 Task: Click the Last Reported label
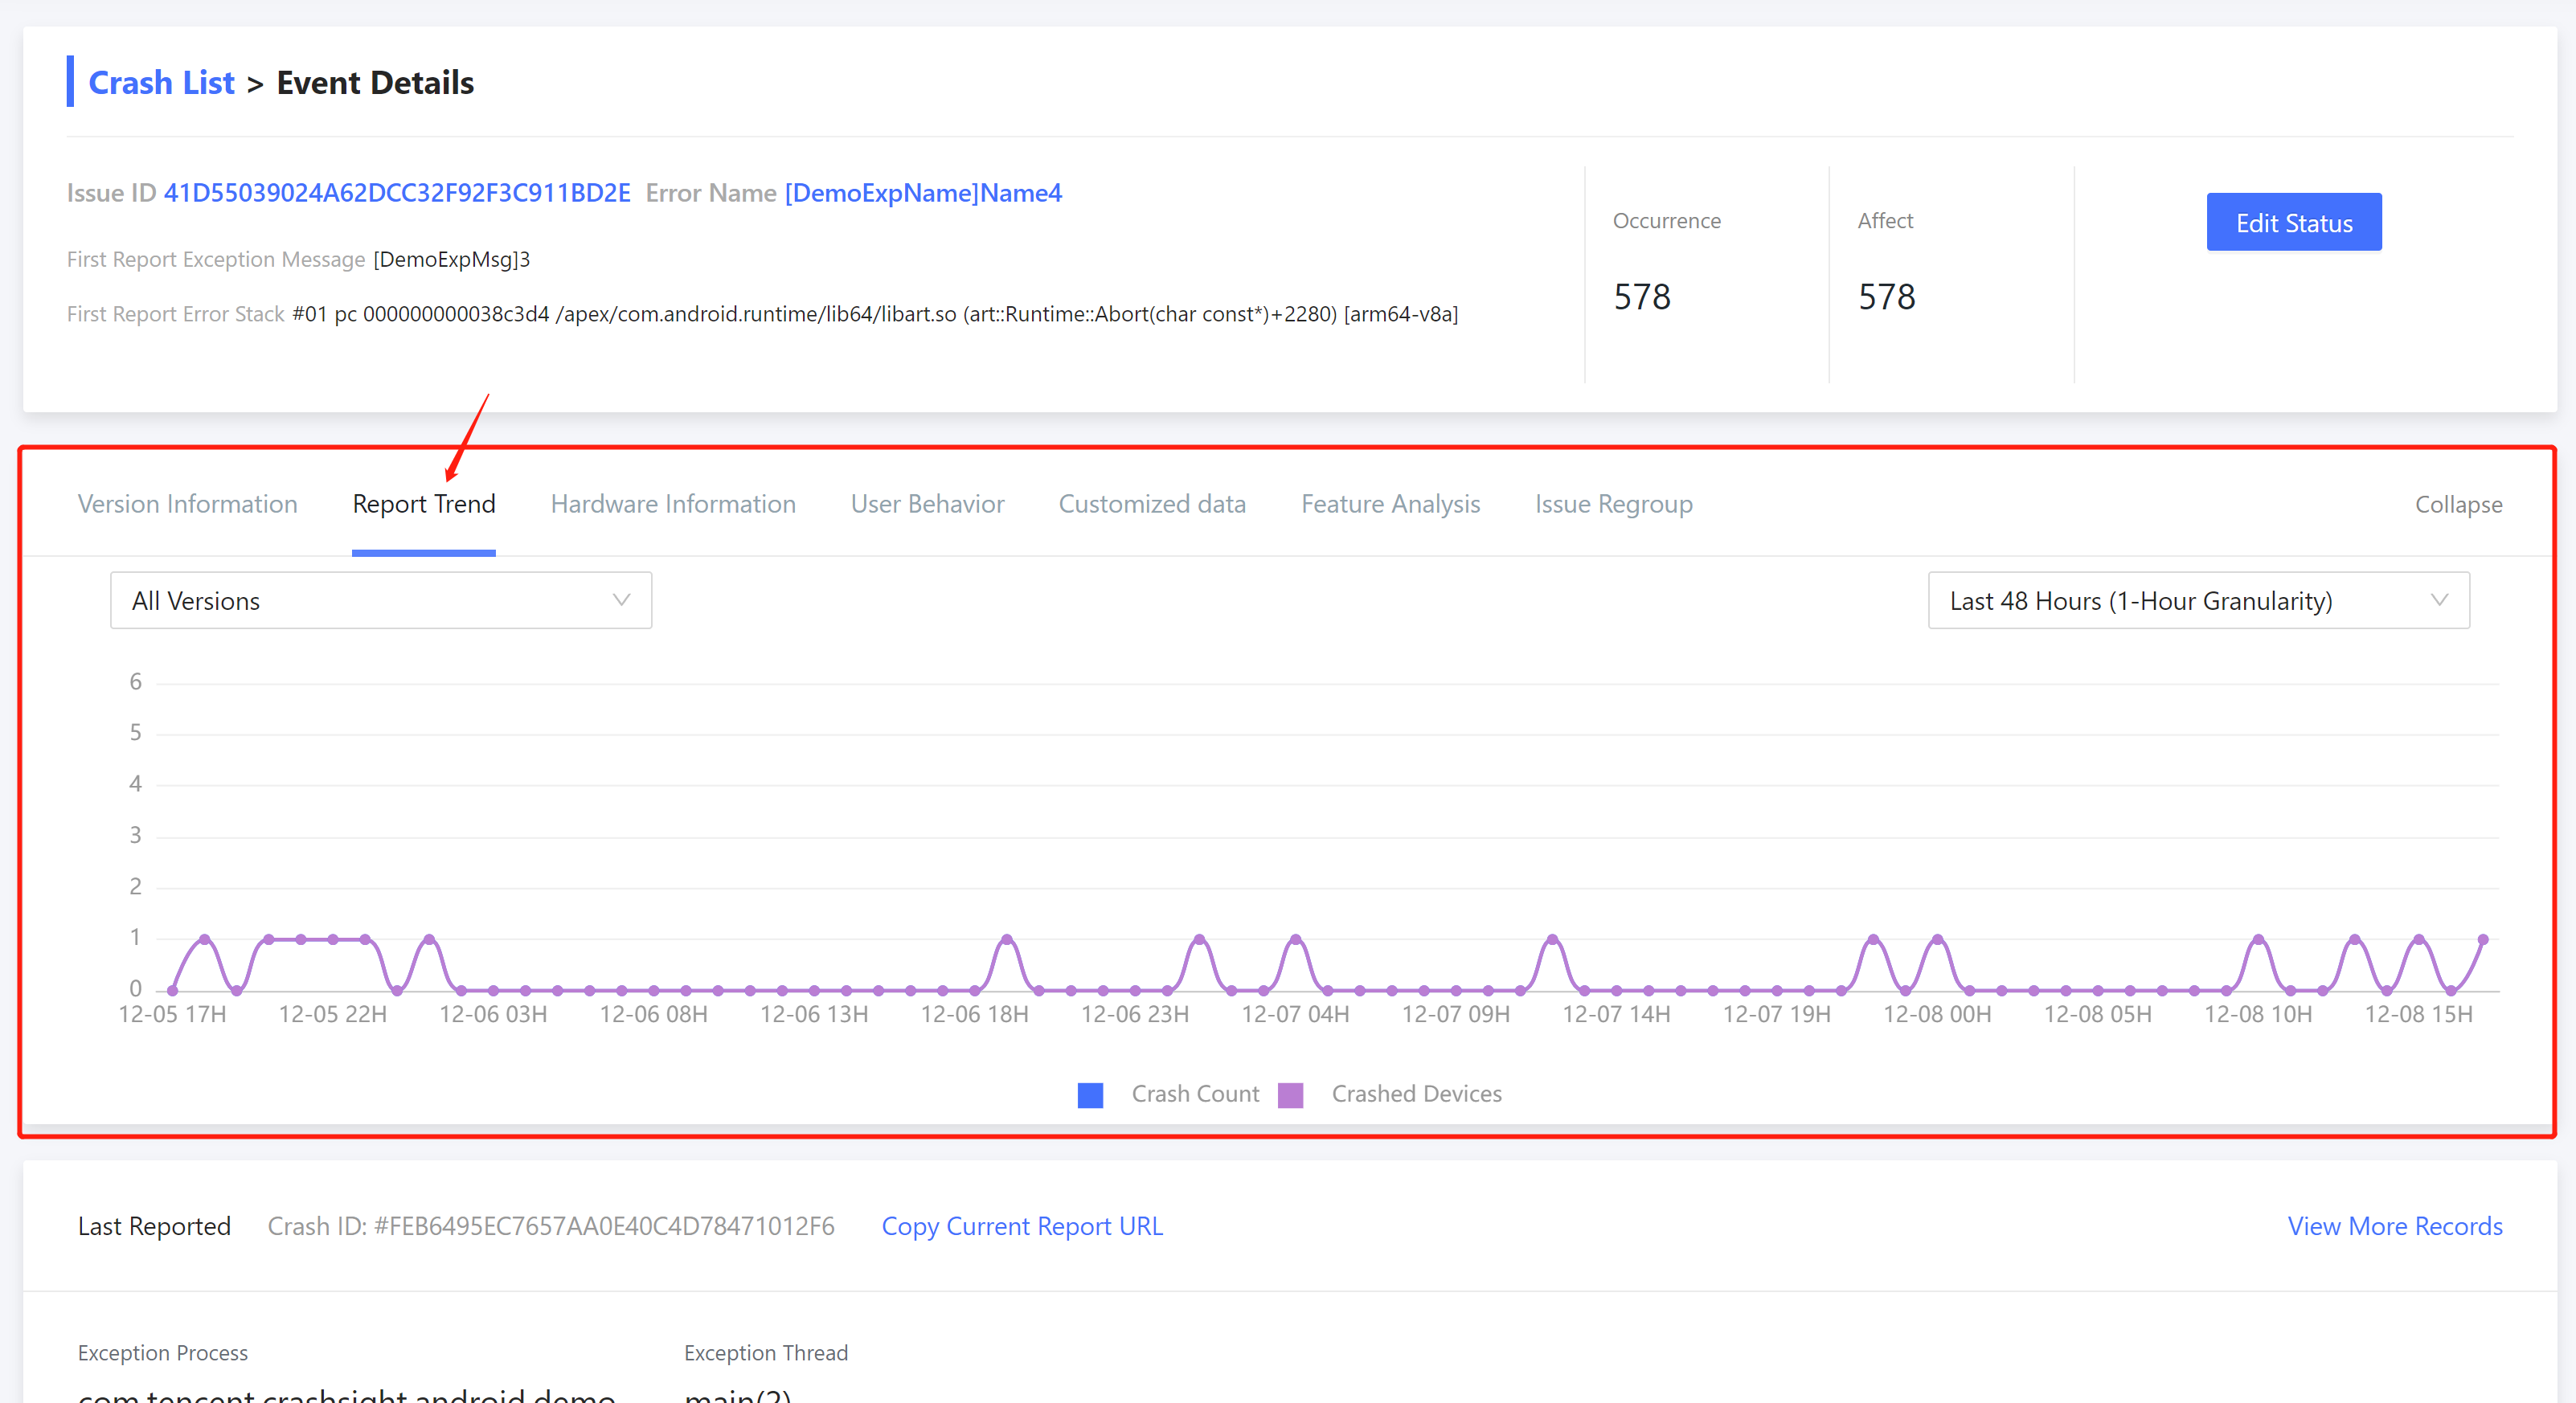(154, 1226)
